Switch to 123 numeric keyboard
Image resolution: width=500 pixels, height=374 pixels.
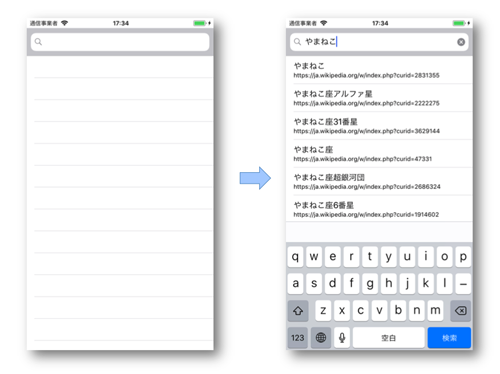pyautogui.click(x=298, y=338)
